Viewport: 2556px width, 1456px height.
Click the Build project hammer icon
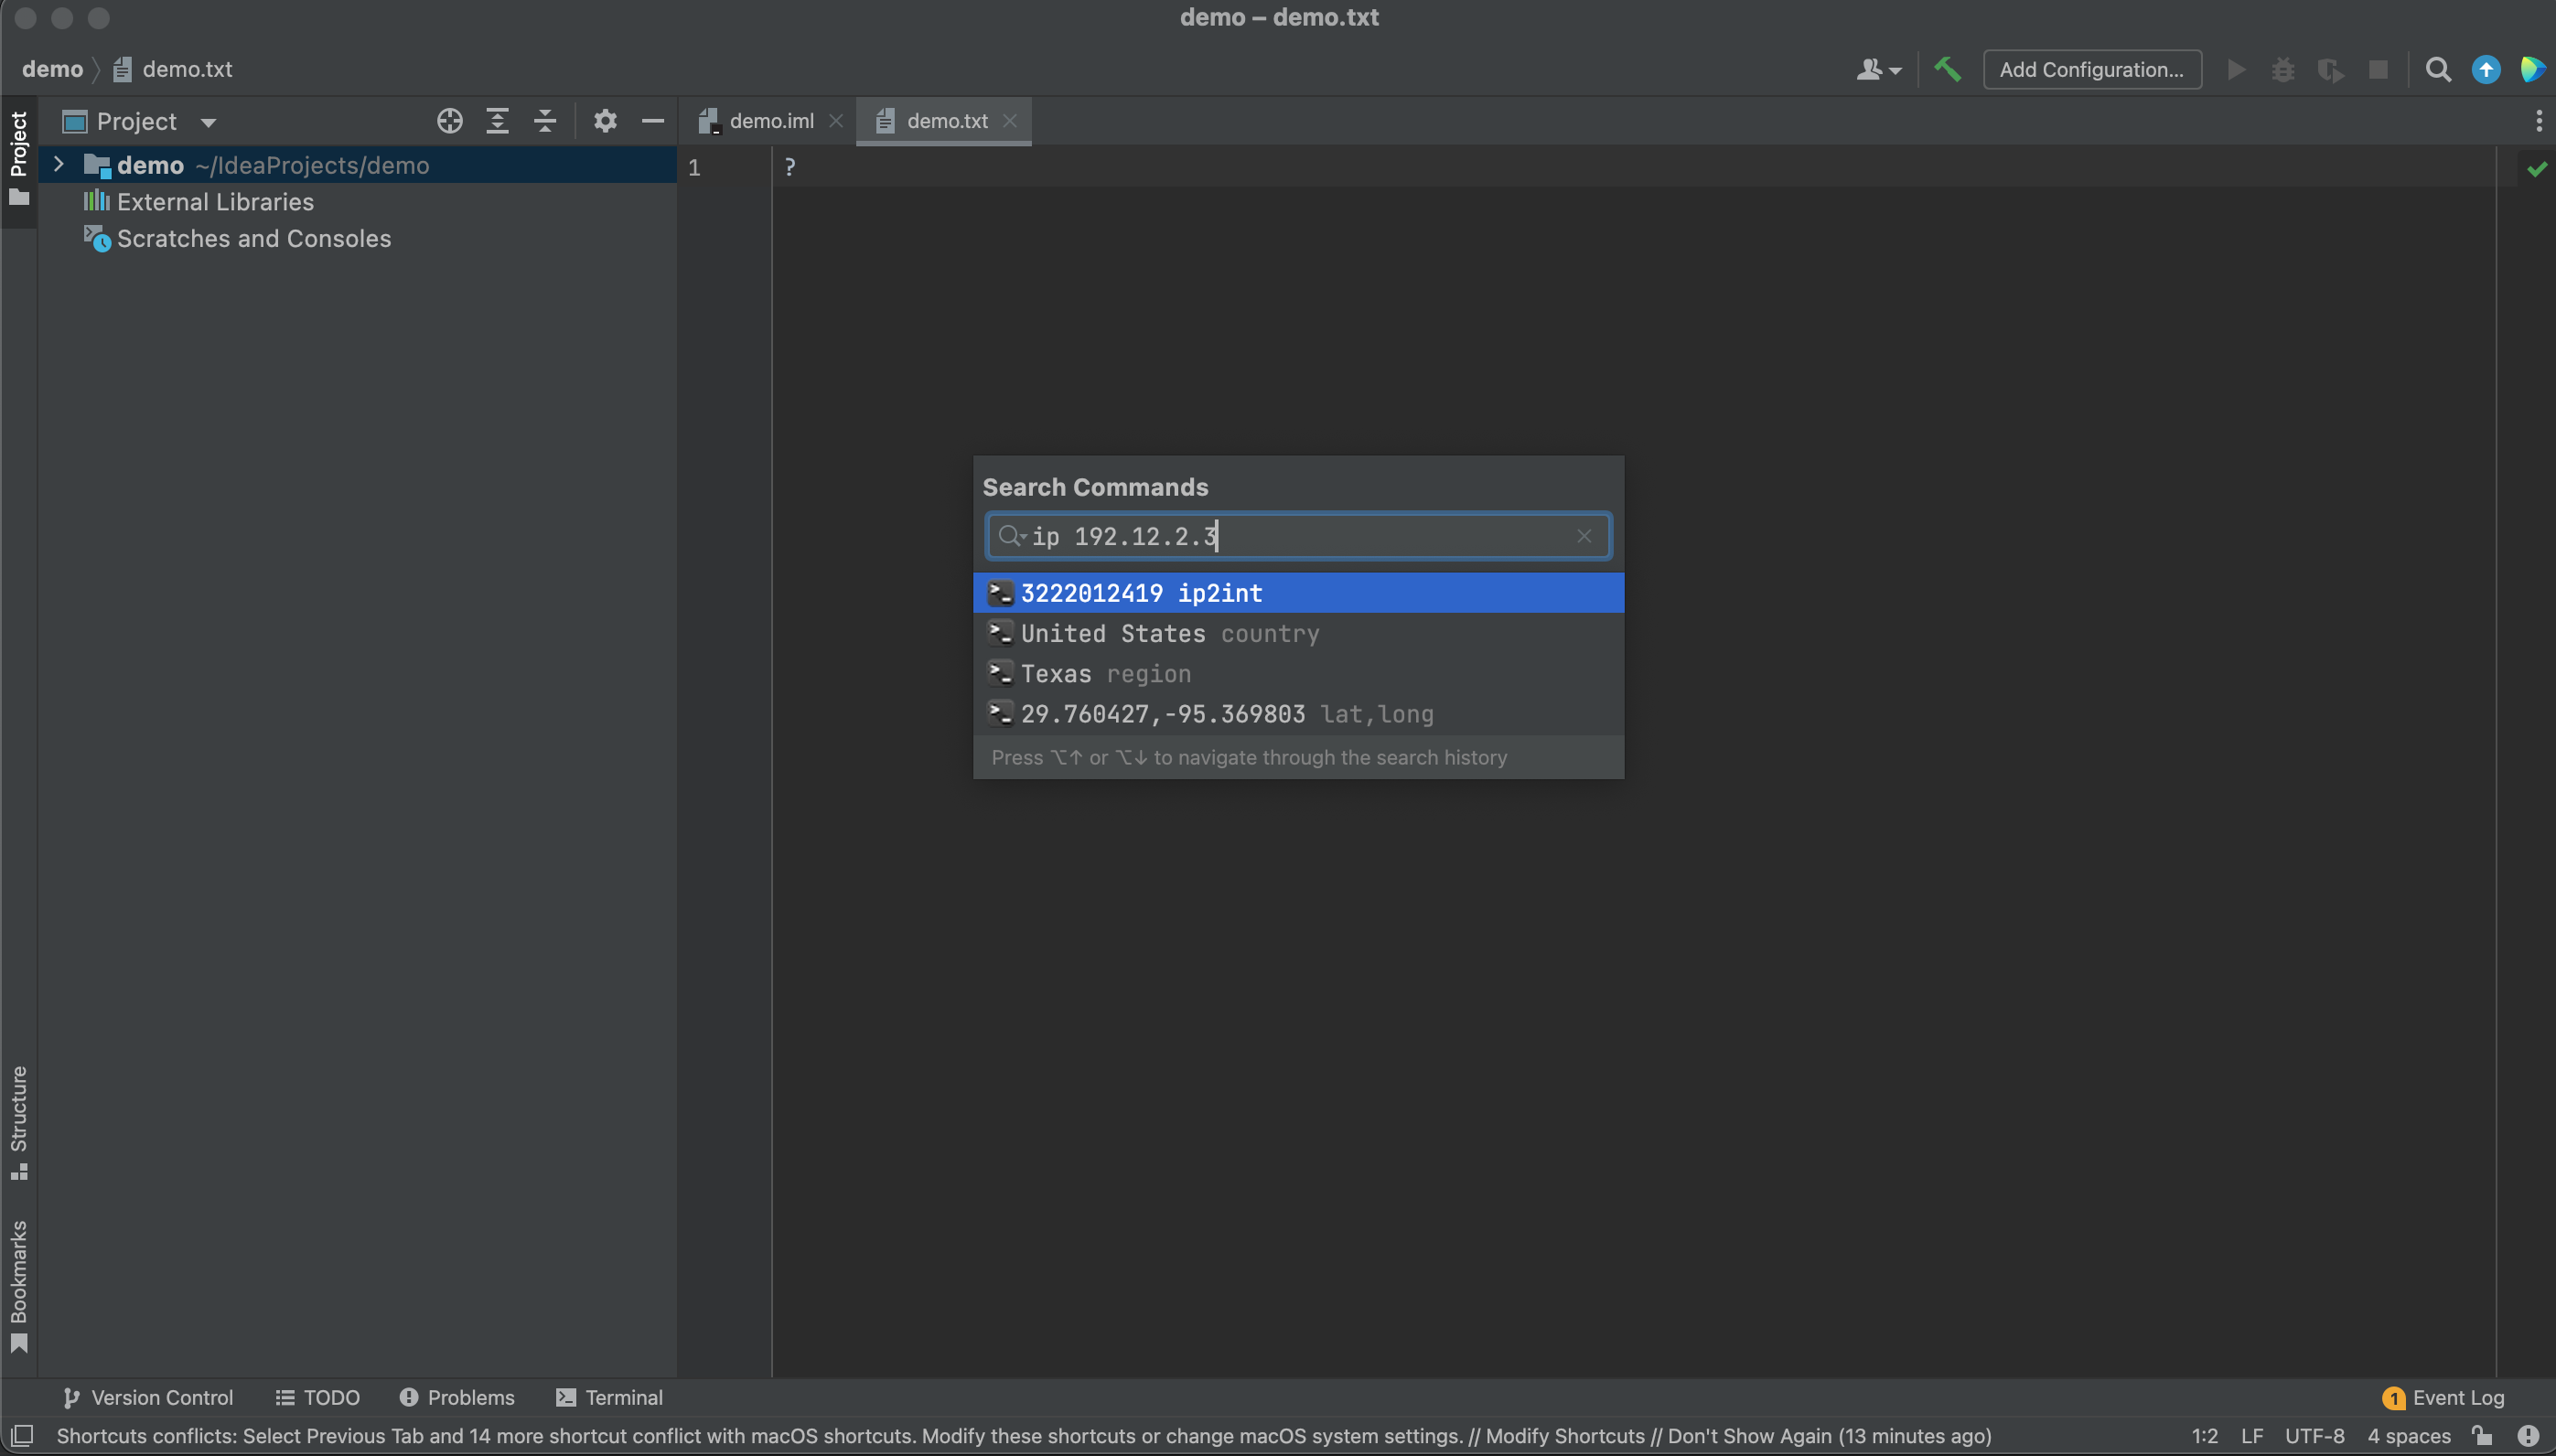1946,69
